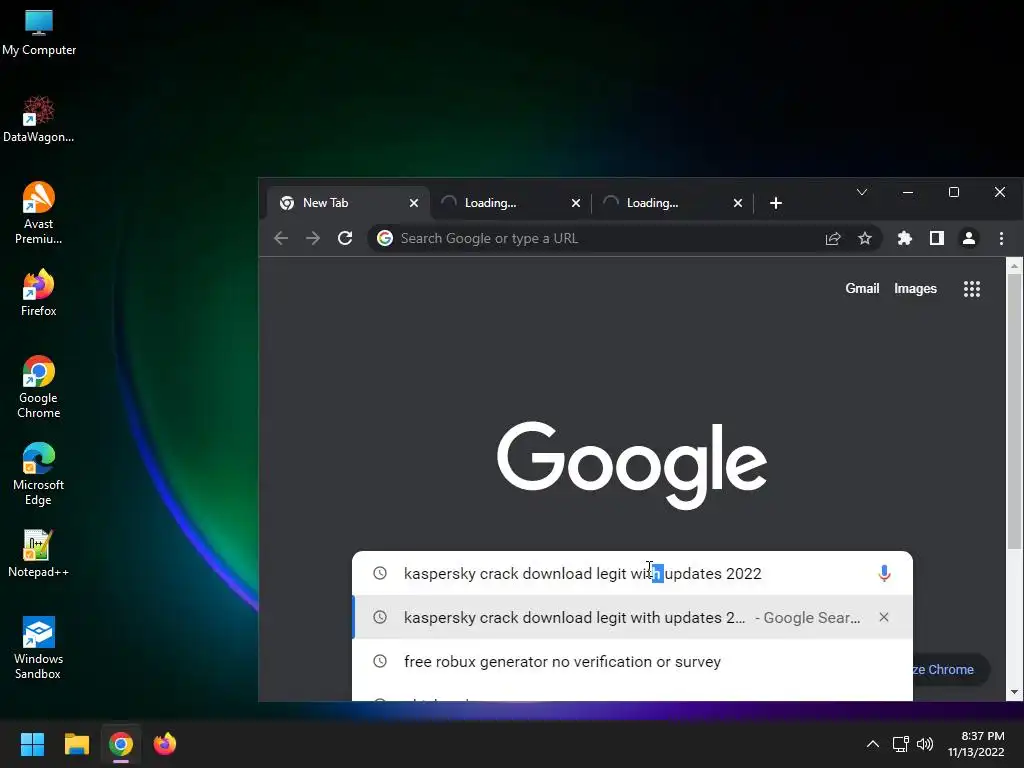The image size is (1024, 768).
Task: Click the Google logo
Action: pyautogui.click(x=632, y=465)
